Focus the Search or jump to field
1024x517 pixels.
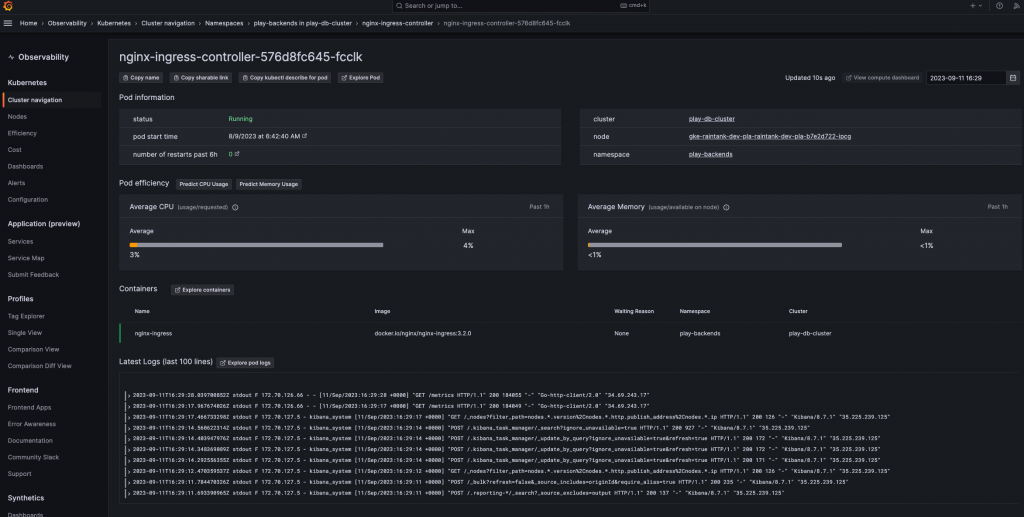[520, 6]
